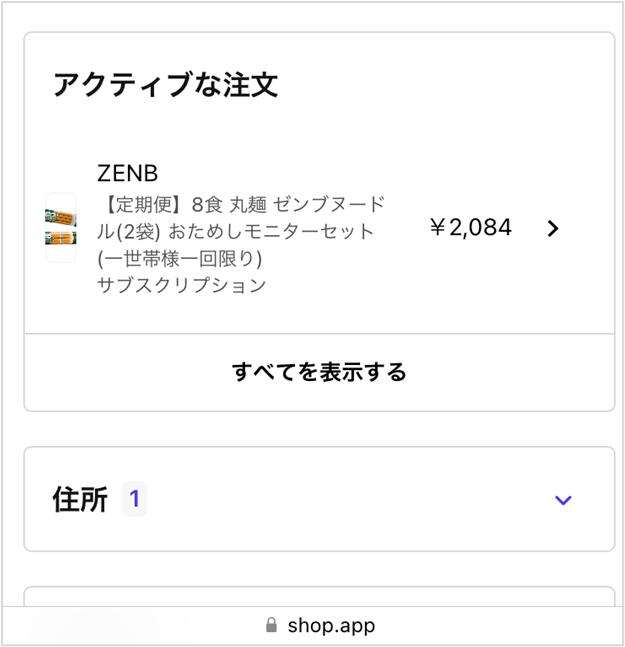Click the ZENB store name

127,173
